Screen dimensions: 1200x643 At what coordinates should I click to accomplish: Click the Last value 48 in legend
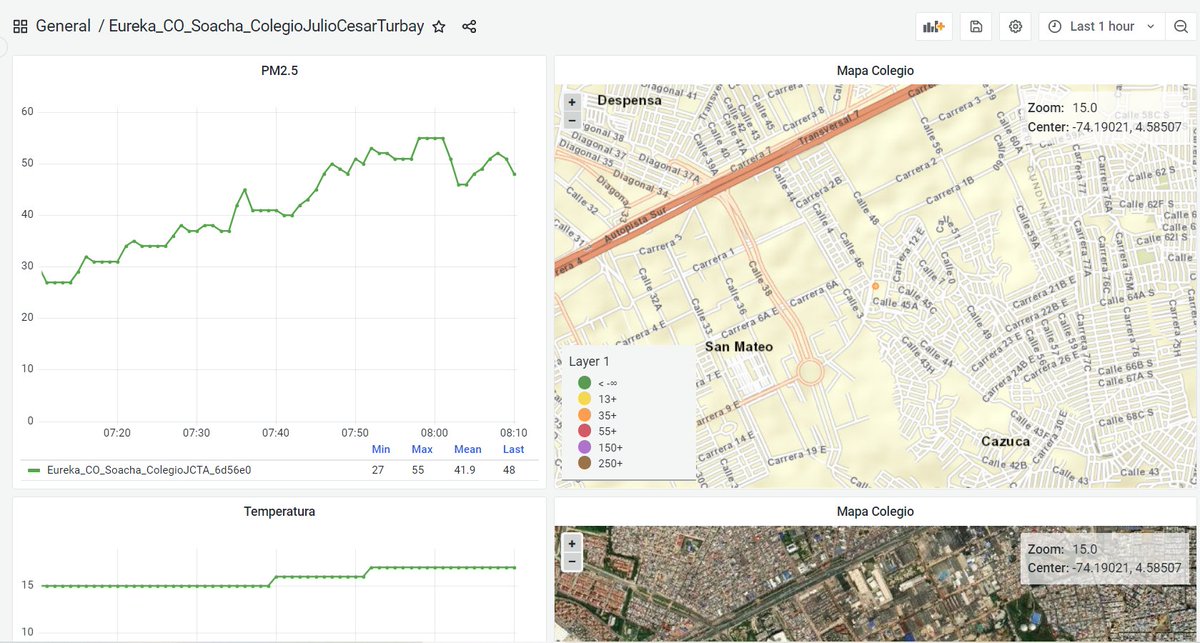[x=509, y=470]
